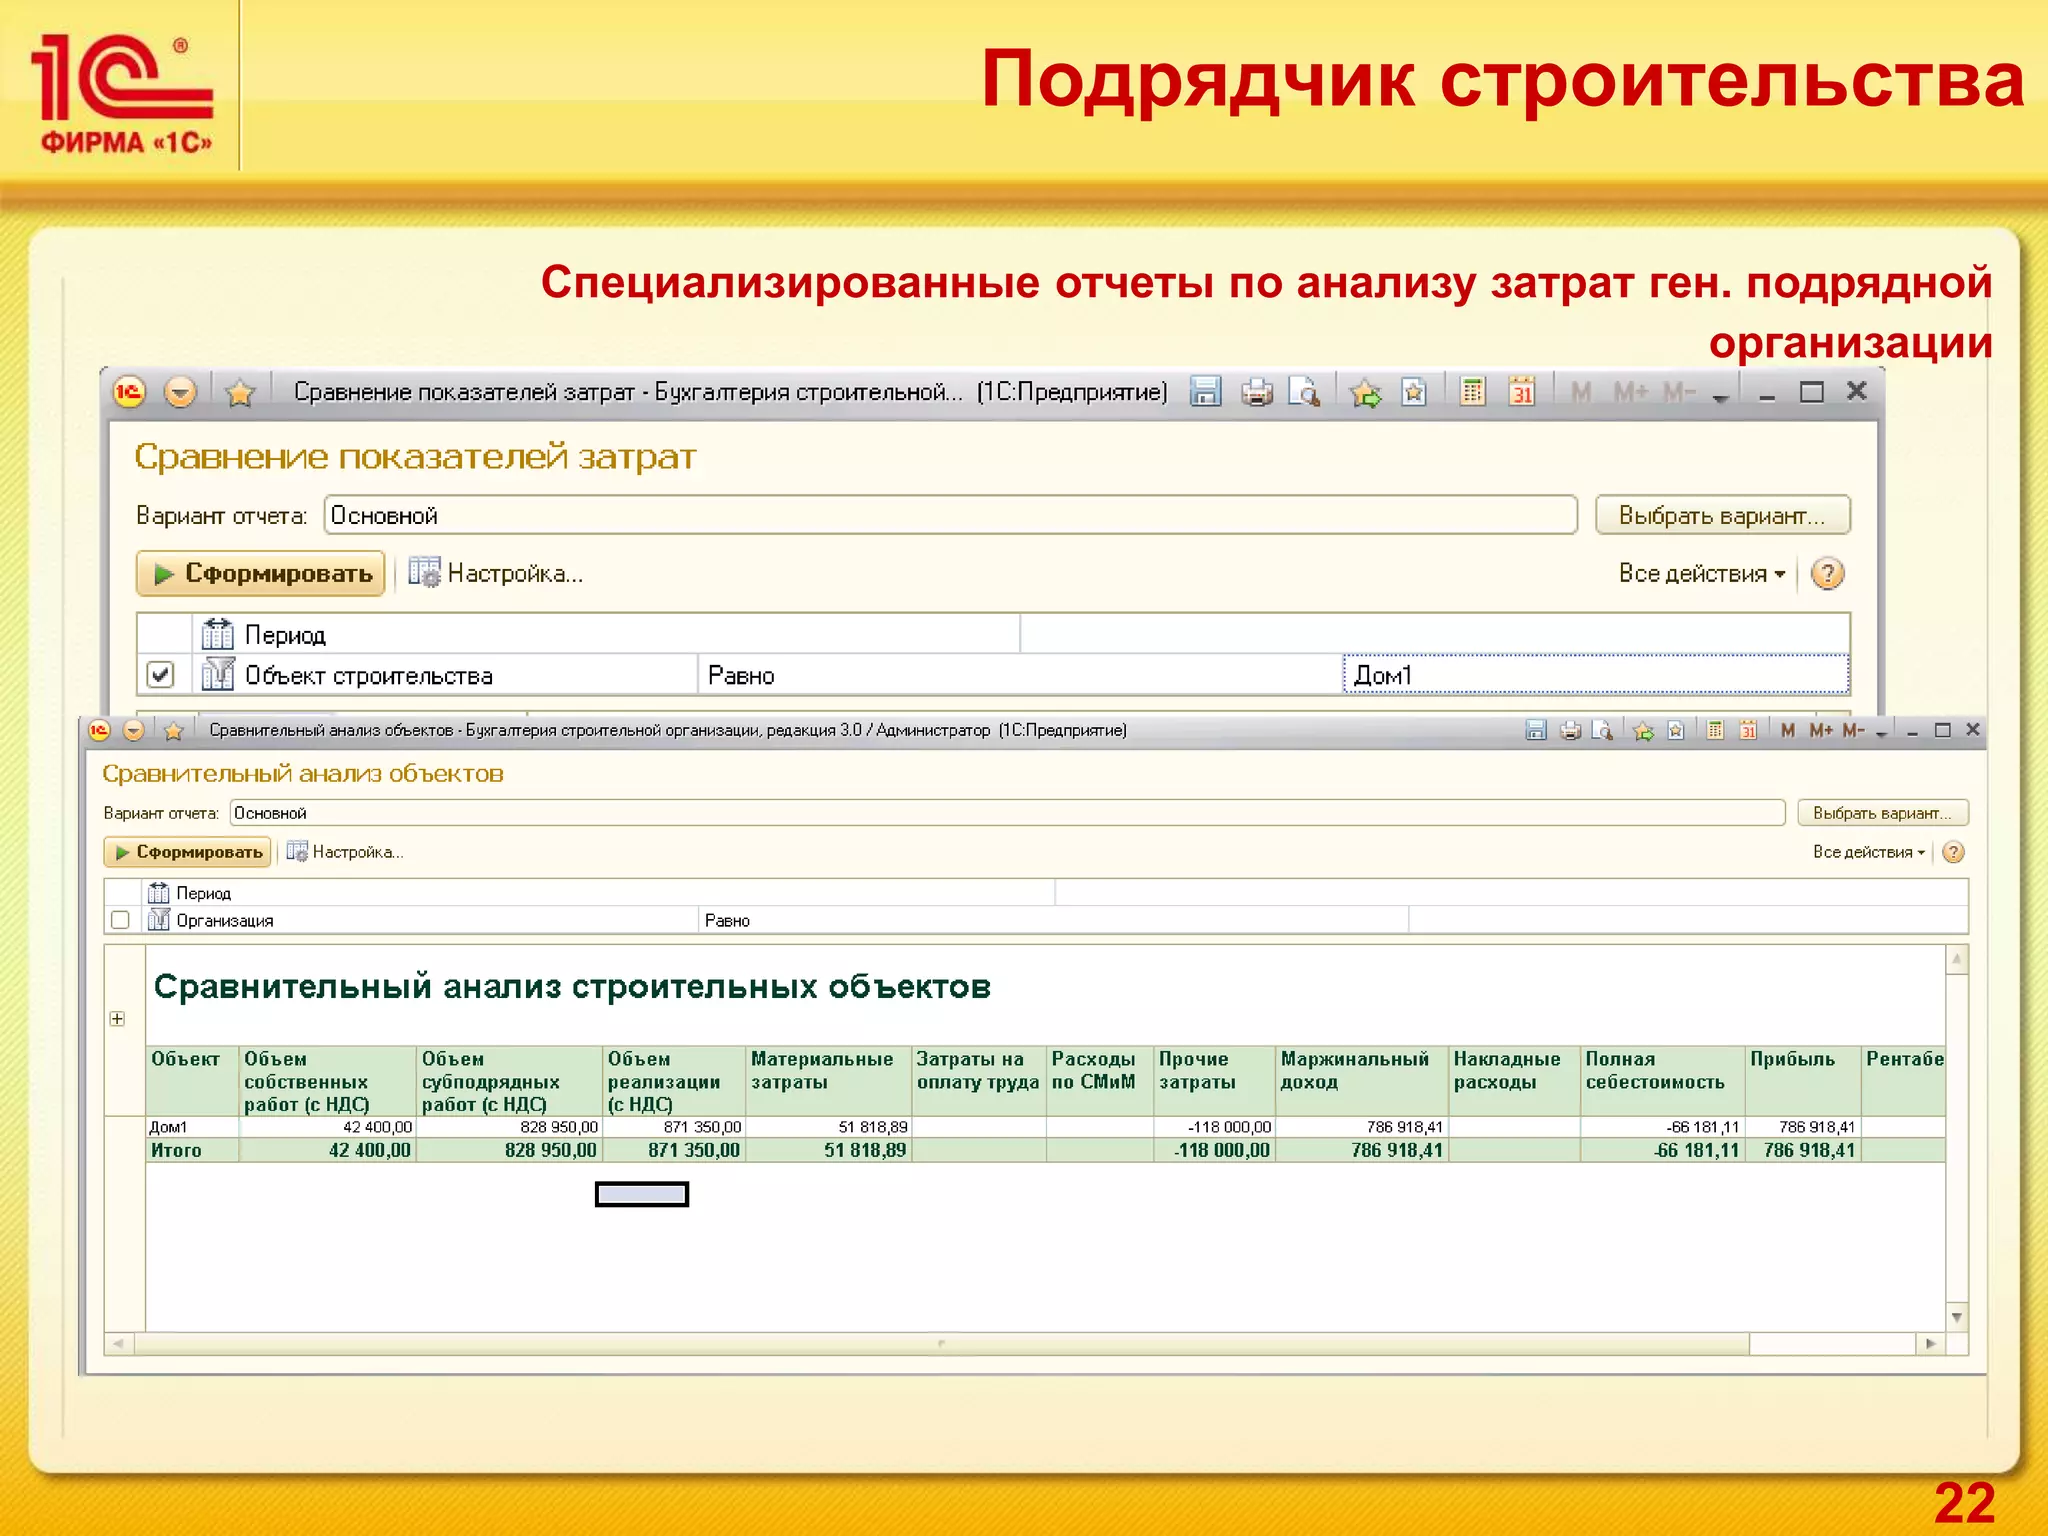This screenshot has height=1536, width=2048.
Task: Open calculator in Сравнение показателей затрат window
Action: tap(1472, 392)
